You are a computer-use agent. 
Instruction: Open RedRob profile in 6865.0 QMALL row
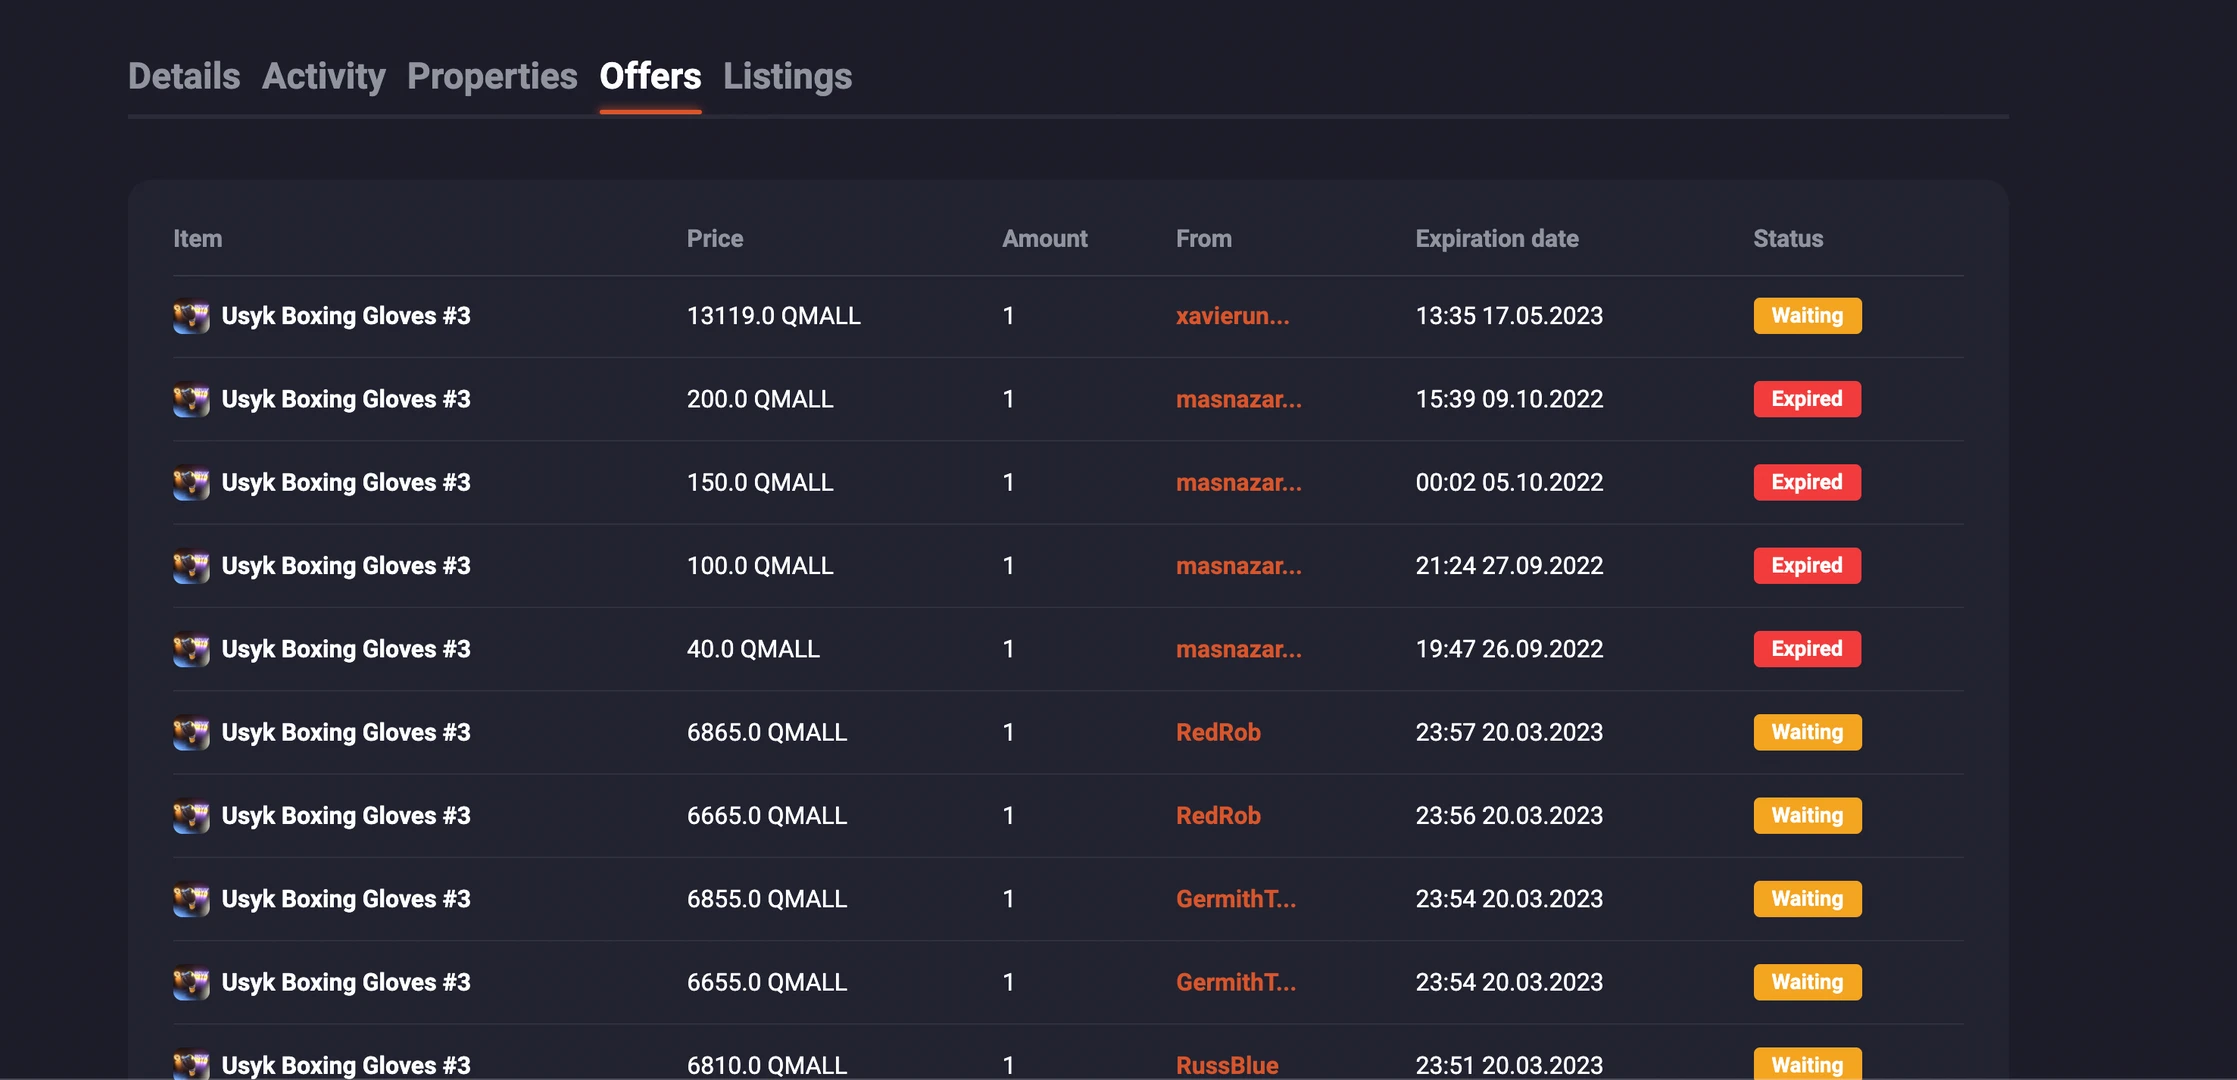pos(1218,733)
